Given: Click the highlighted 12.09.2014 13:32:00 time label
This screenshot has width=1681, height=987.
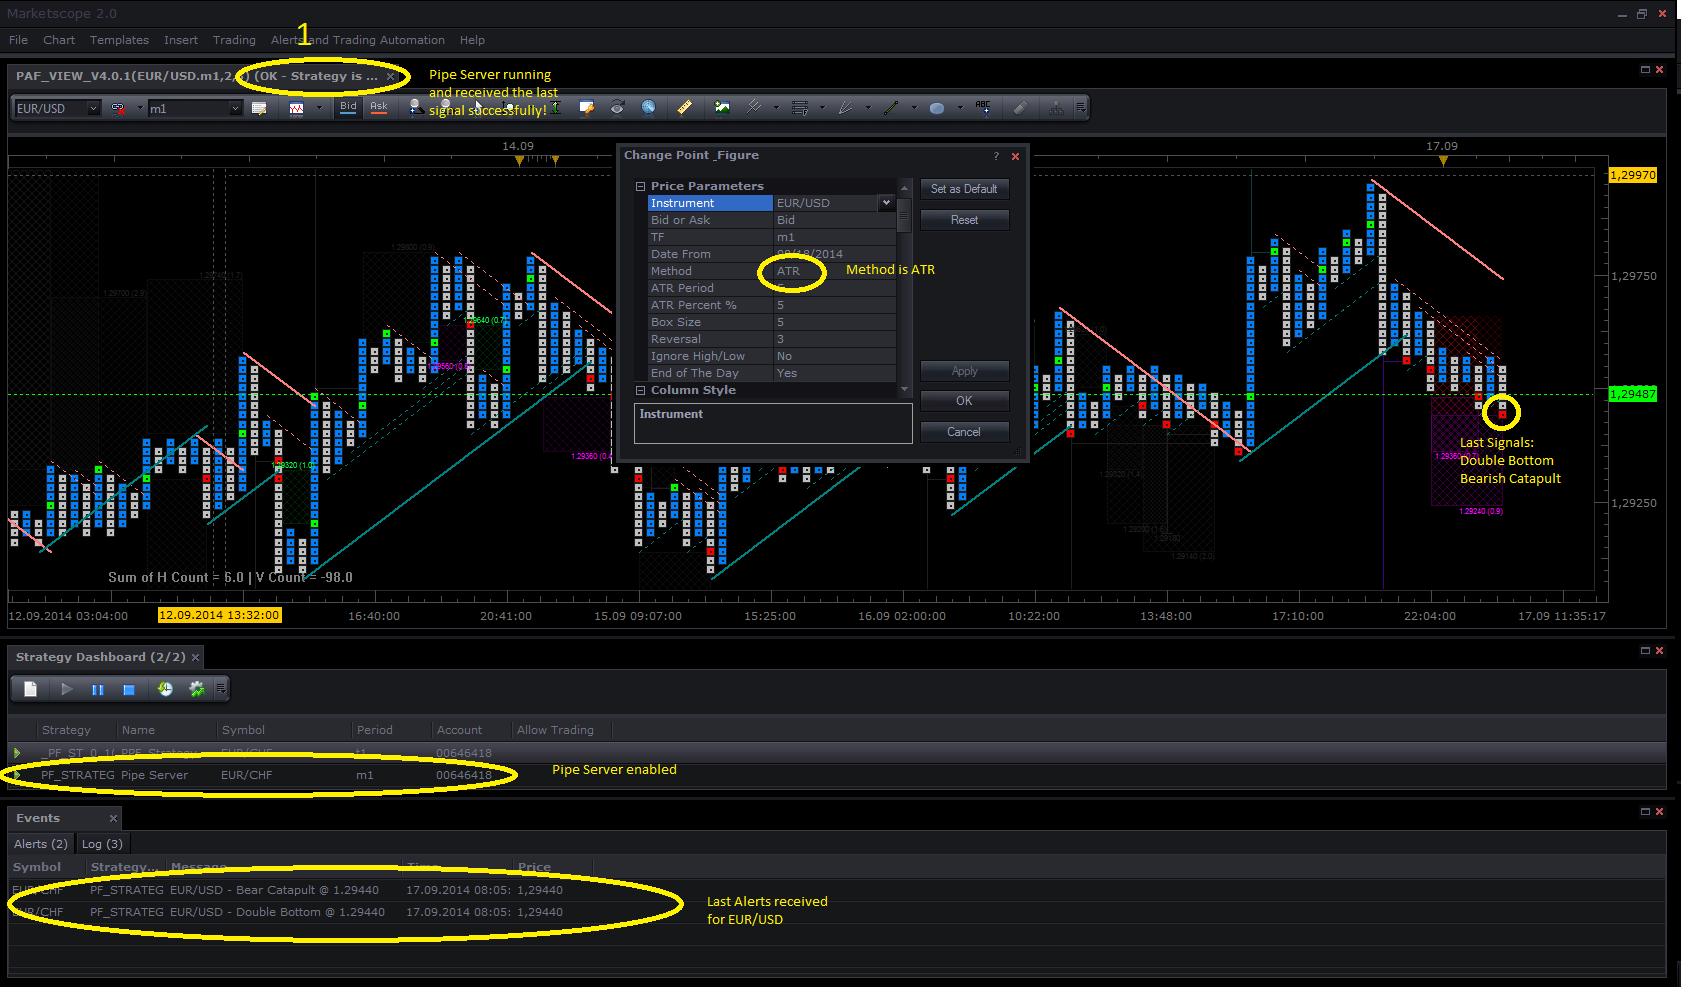Looking at the screenshot, I should (219, 615).
